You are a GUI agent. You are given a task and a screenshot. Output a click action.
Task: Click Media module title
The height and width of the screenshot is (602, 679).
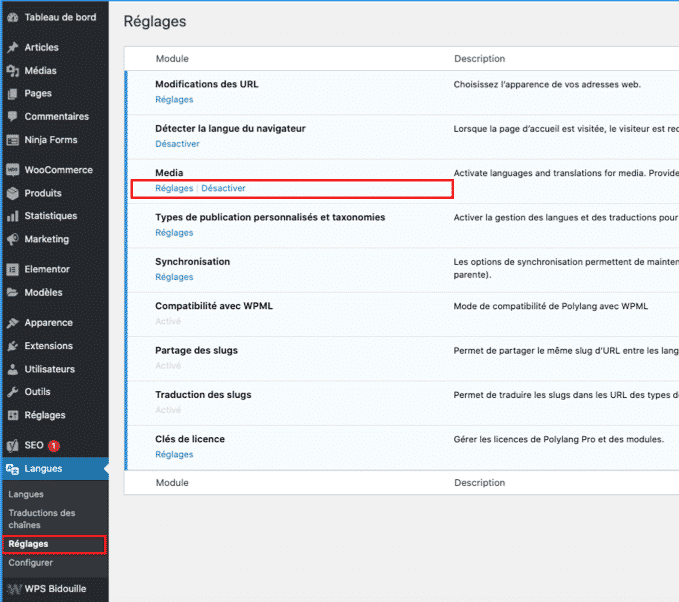point(169,173)
